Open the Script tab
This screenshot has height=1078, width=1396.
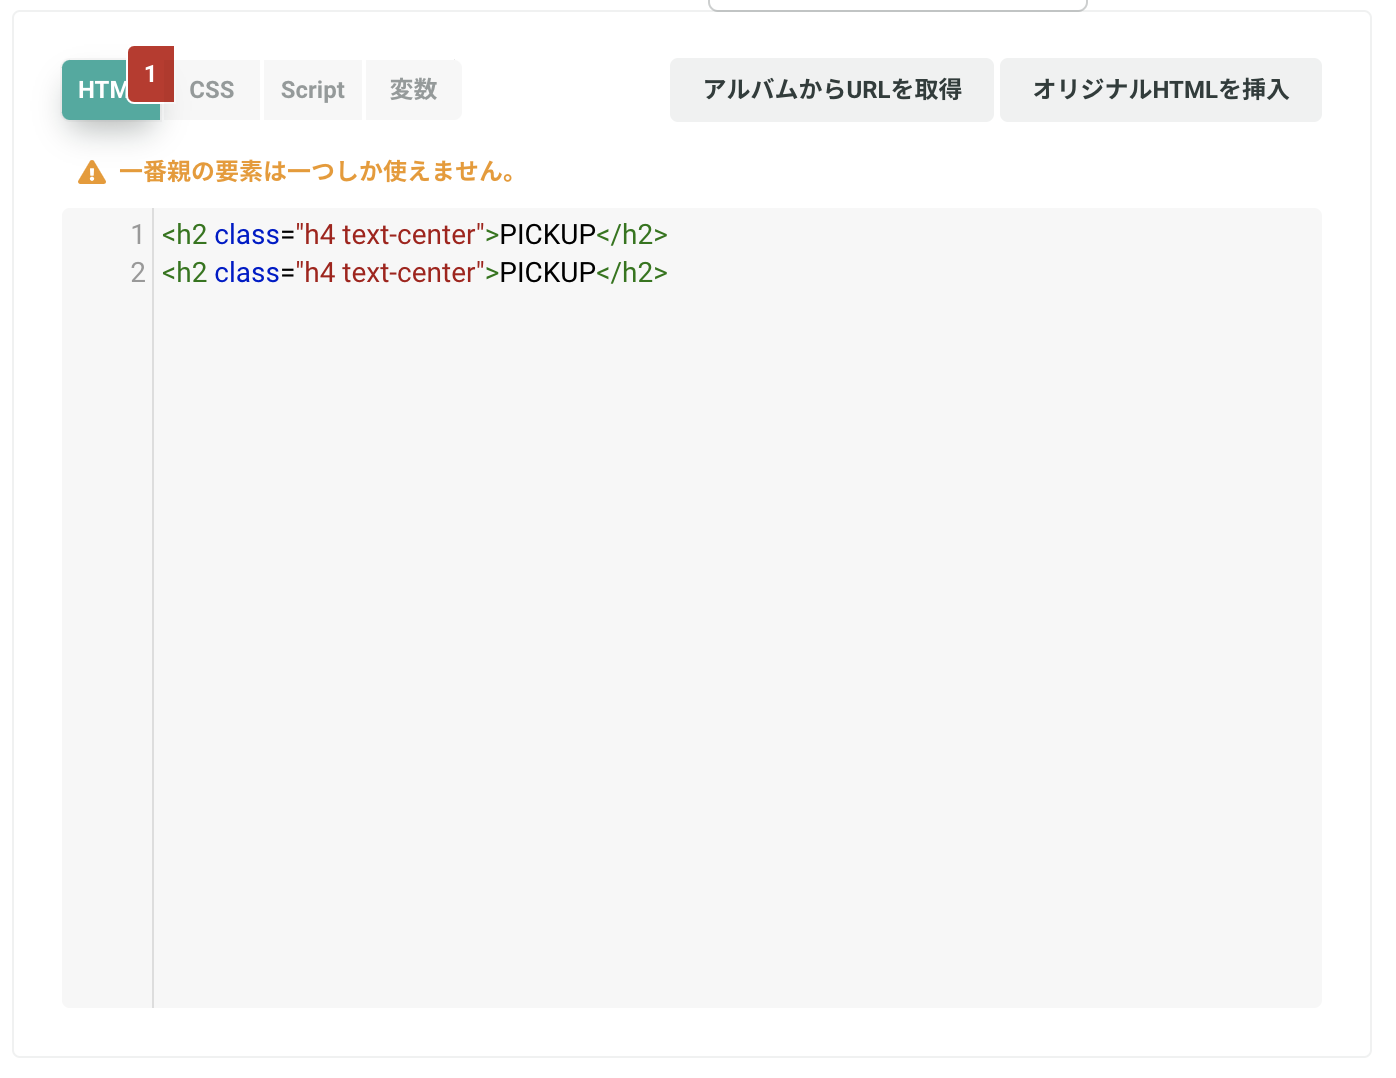point(313,90)
